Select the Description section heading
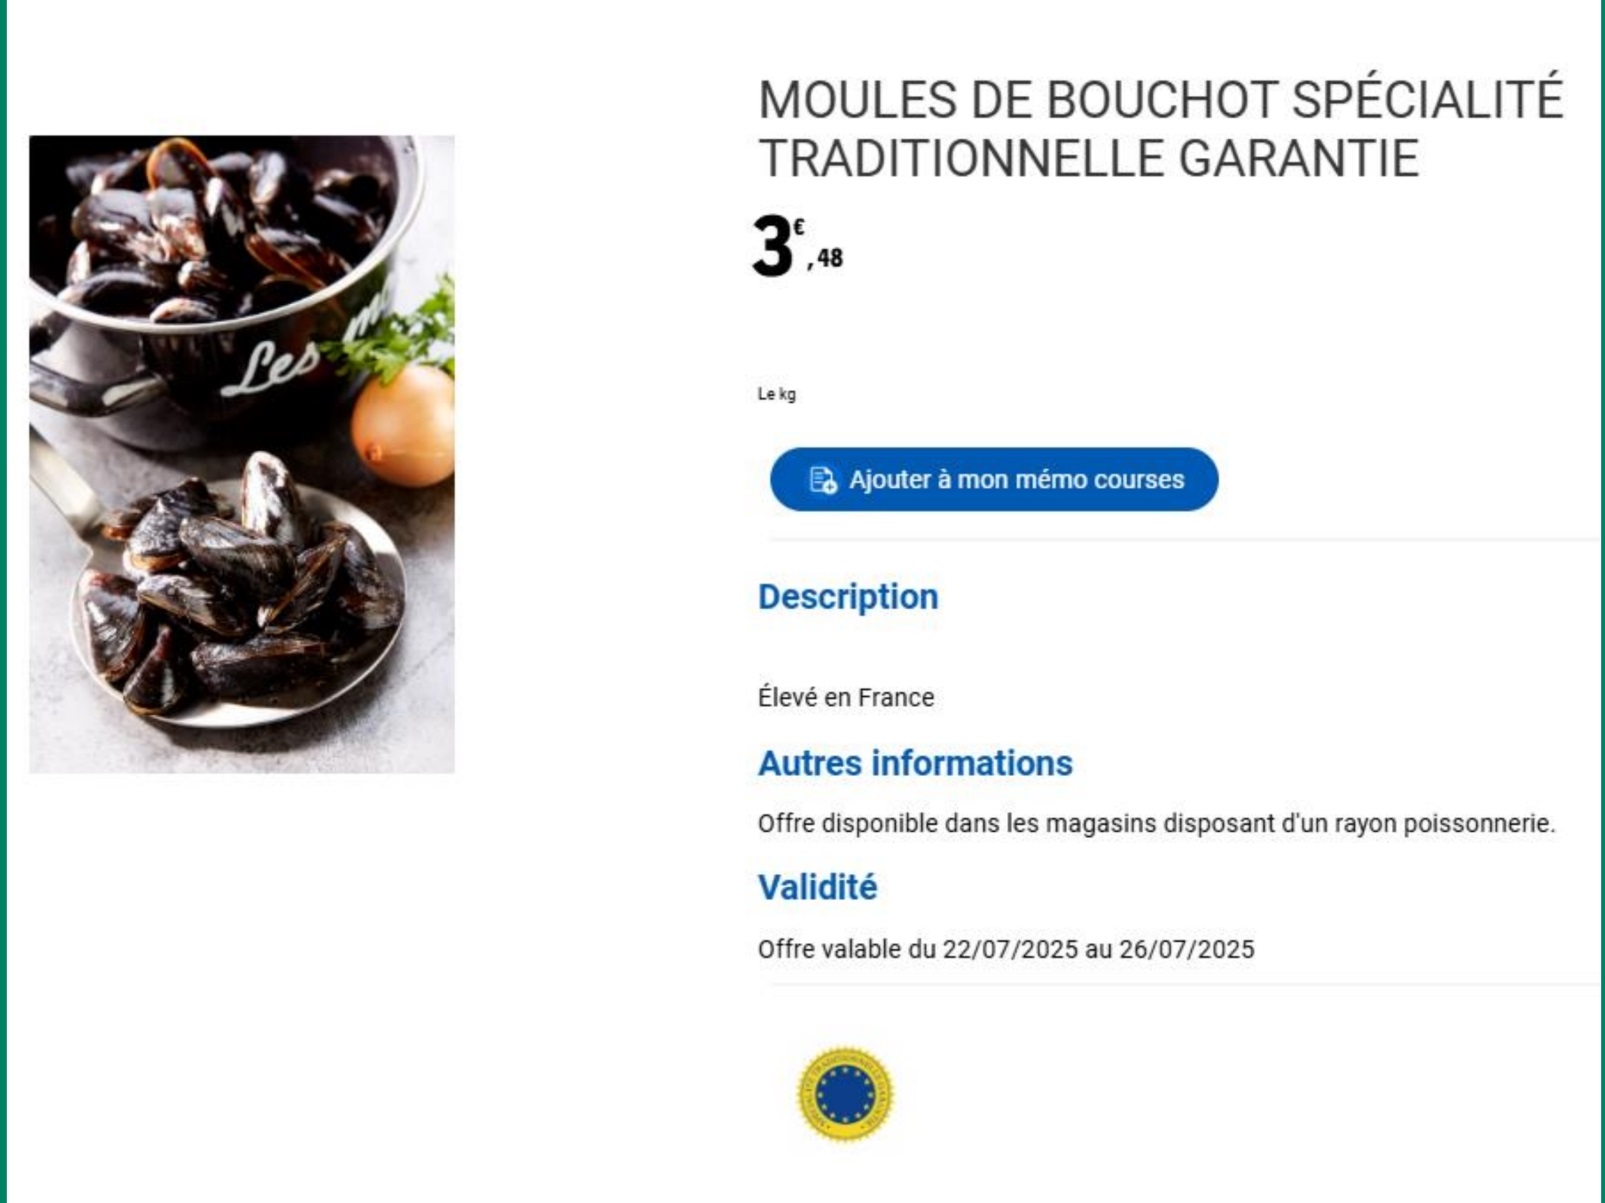 (x=848, y=597)
